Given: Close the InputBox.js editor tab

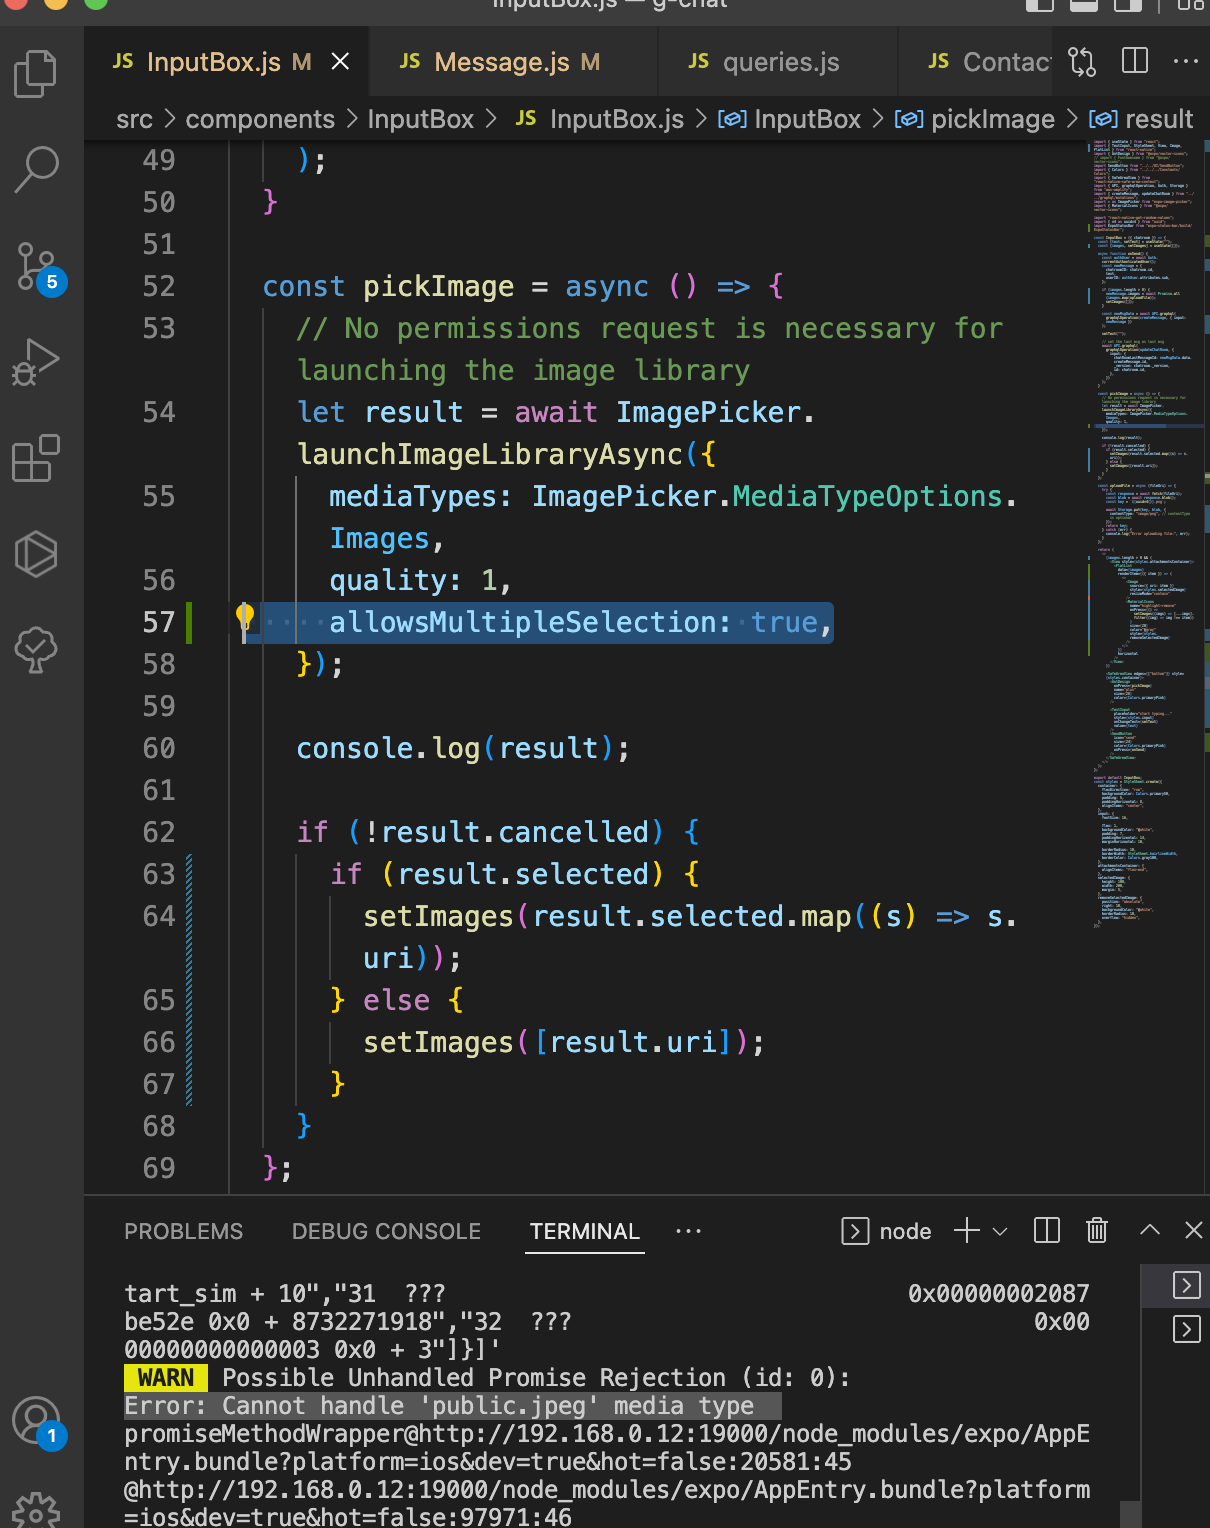Looking at the screenshot, I should click(x=340, y=62).
